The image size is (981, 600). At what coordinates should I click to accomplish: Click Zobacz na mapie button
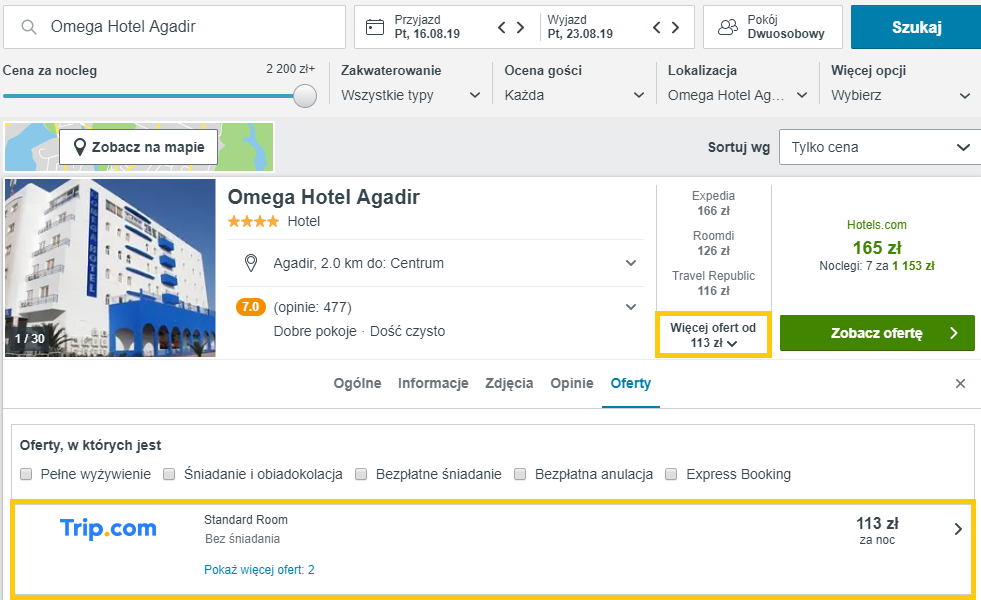coord(138,147)
